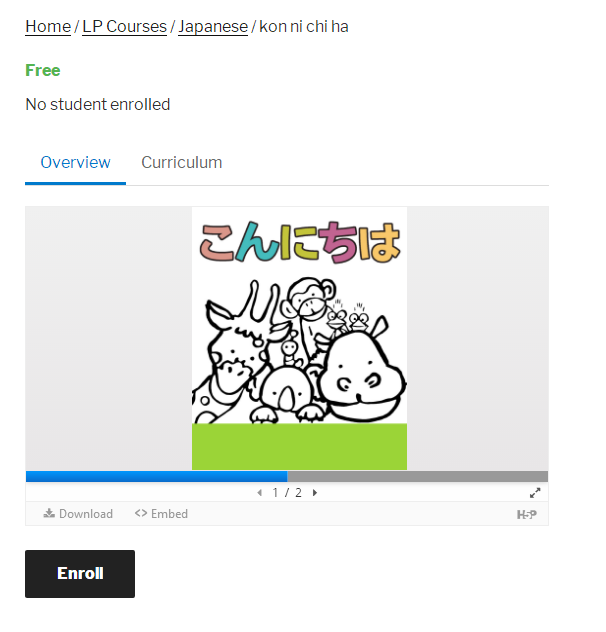This screenshot has width=606, height=632.
Task: Toggle fullscreen mode for the presentation
Action: coord(535,493)
